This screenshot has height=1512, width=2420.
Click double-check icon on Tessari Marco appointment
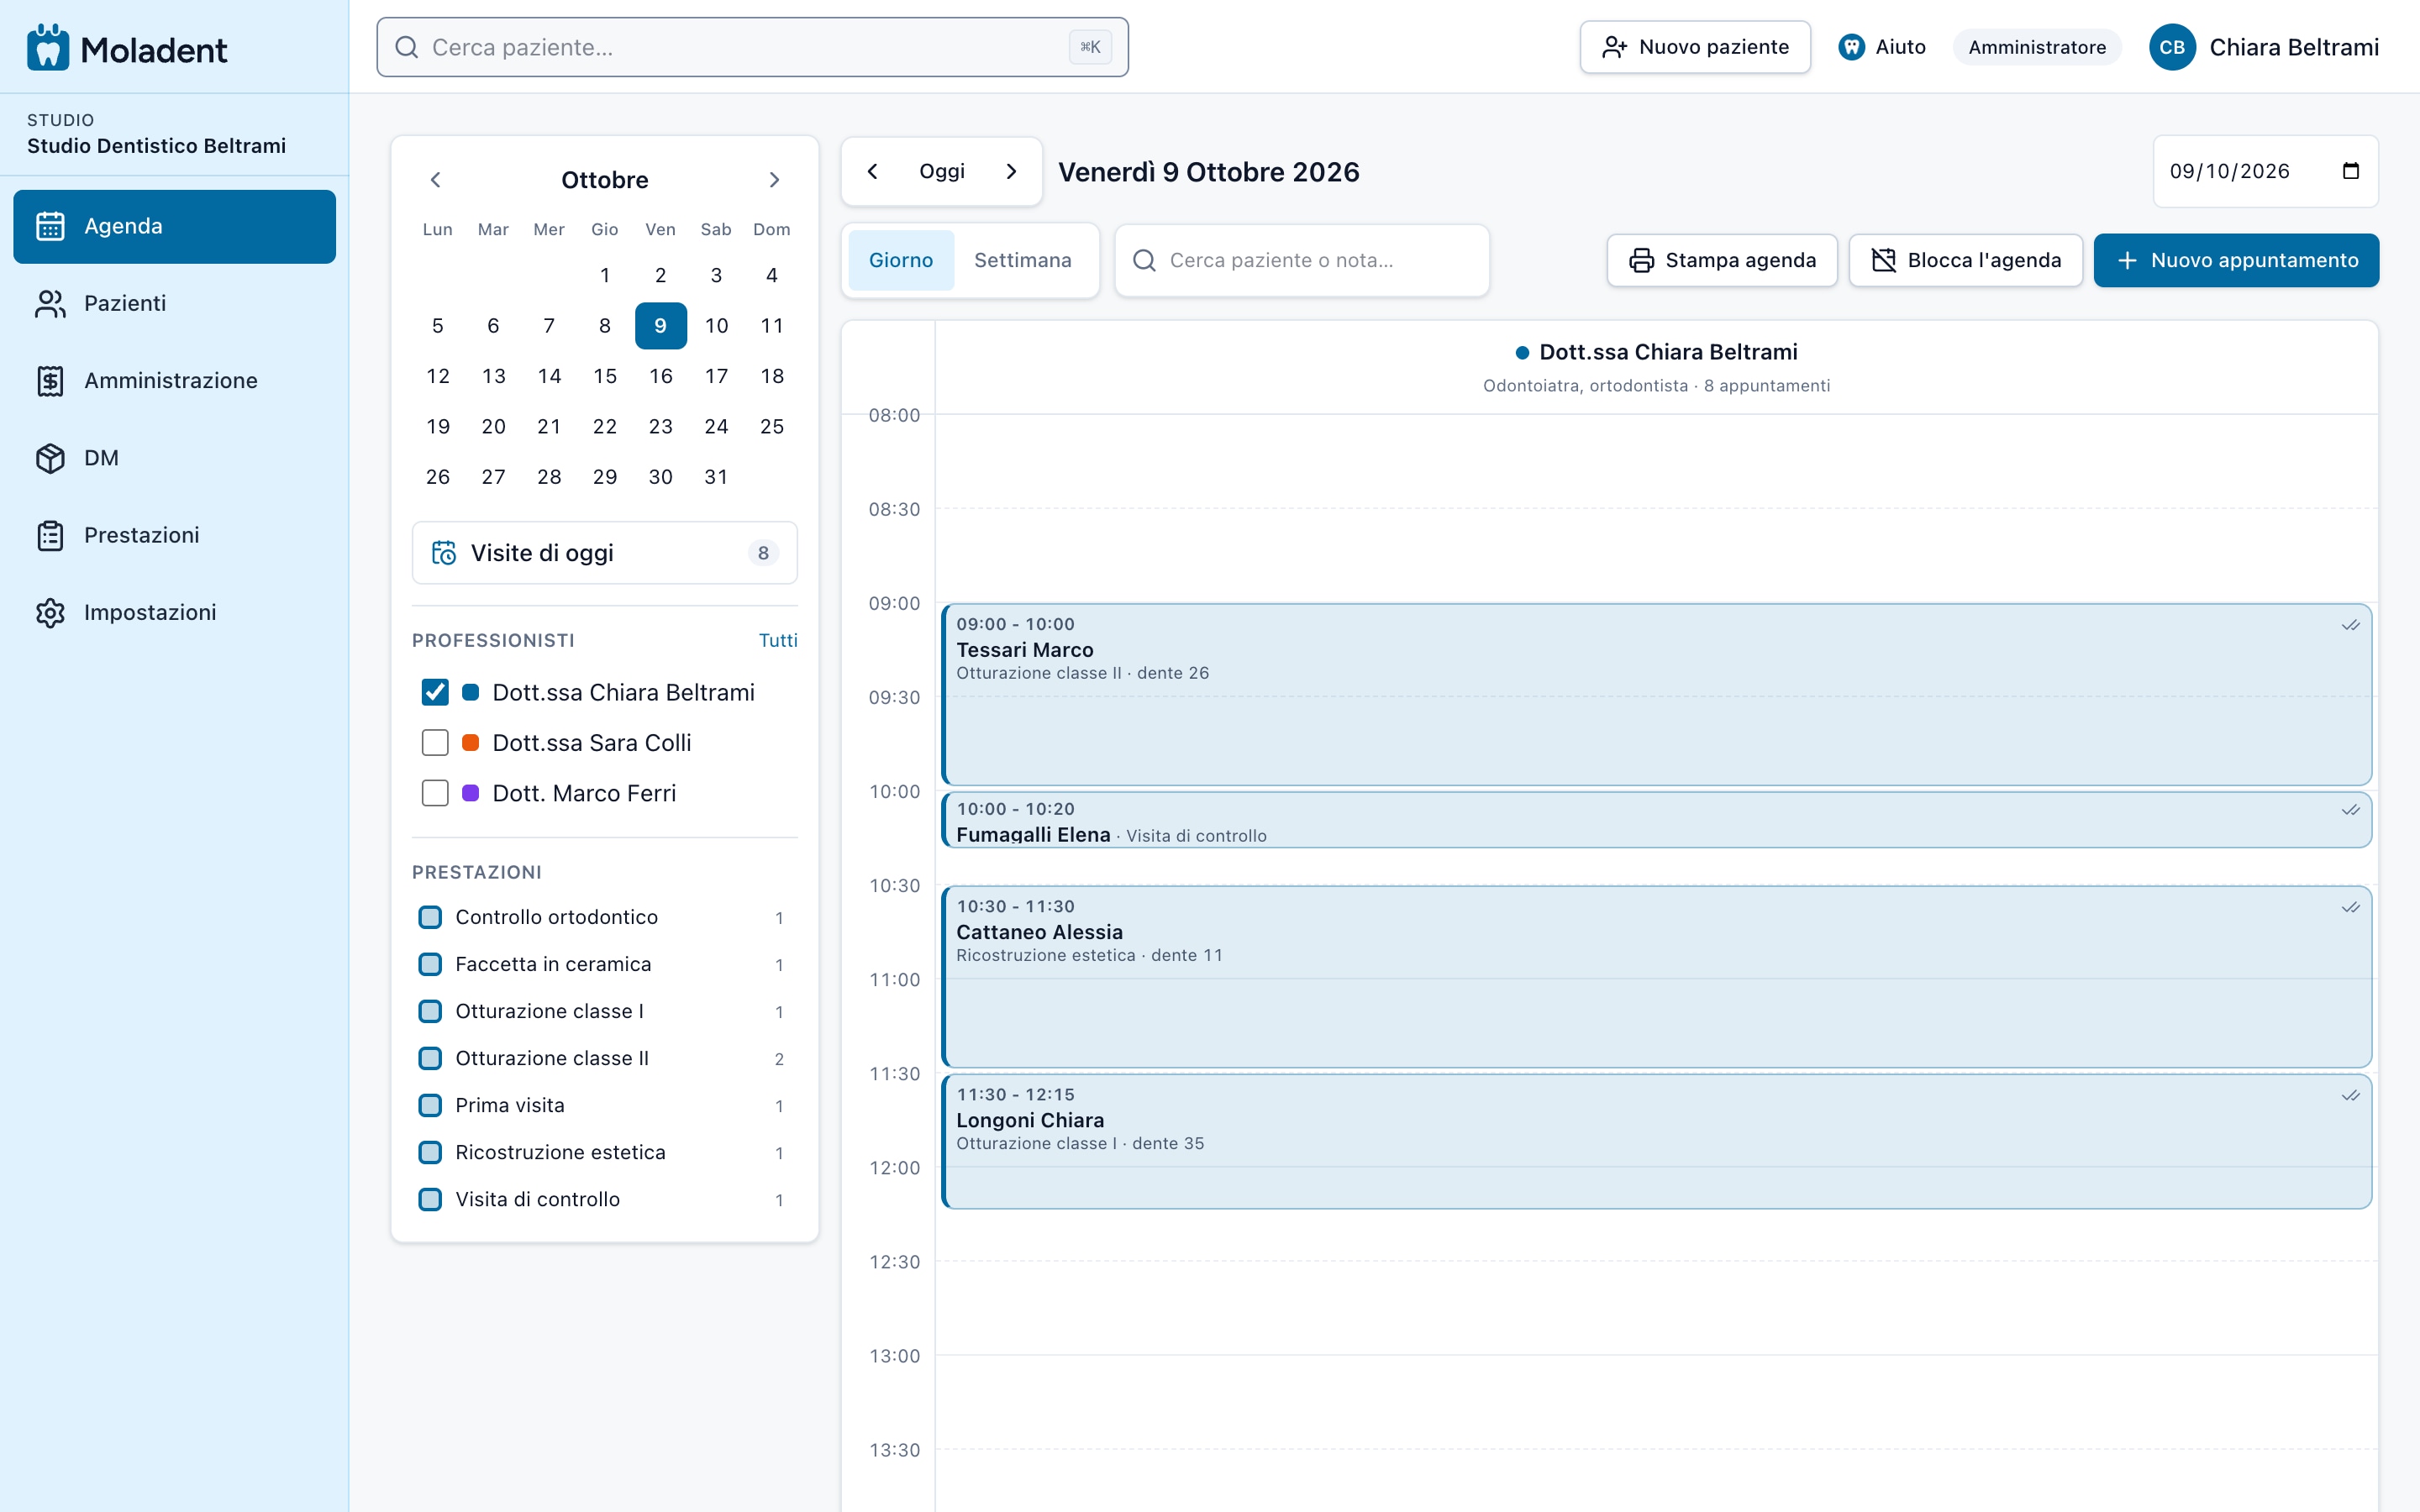click(x=2350, y=625)
